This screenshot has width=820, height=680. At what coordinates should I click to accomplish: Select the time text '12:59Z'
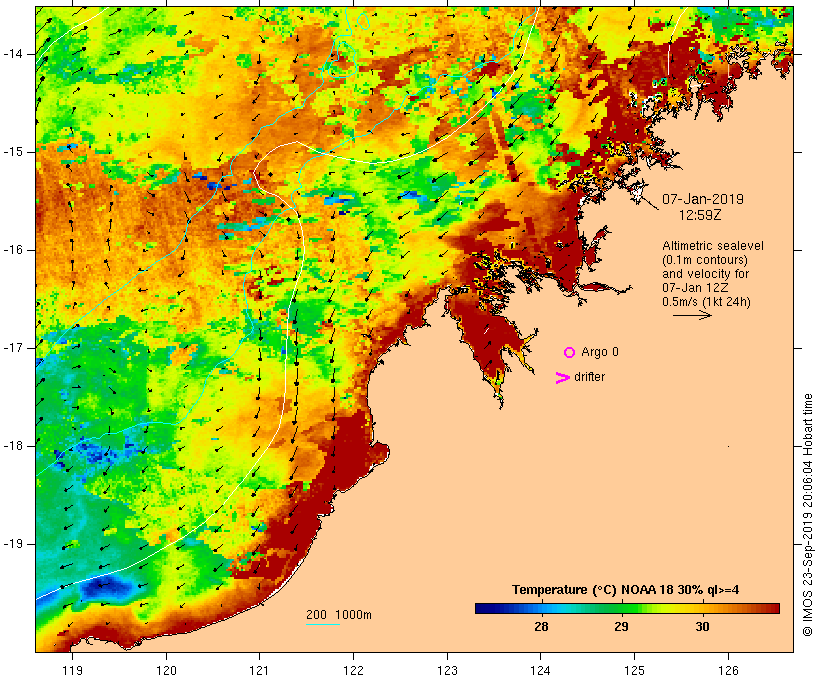700,215
